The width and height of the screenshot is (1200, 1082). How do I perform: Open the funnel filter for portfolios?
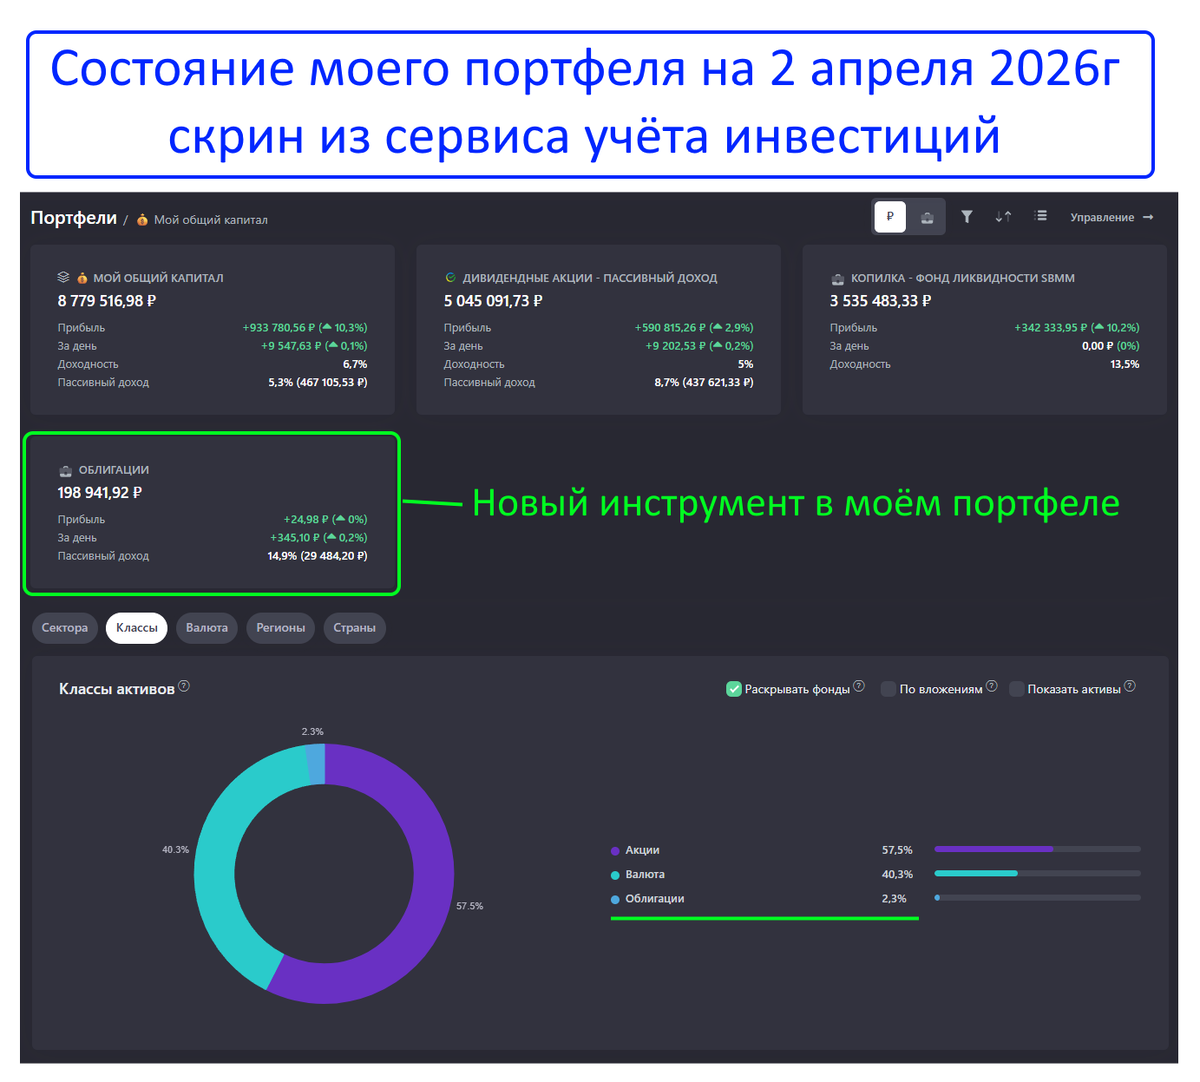click(967, 216)
